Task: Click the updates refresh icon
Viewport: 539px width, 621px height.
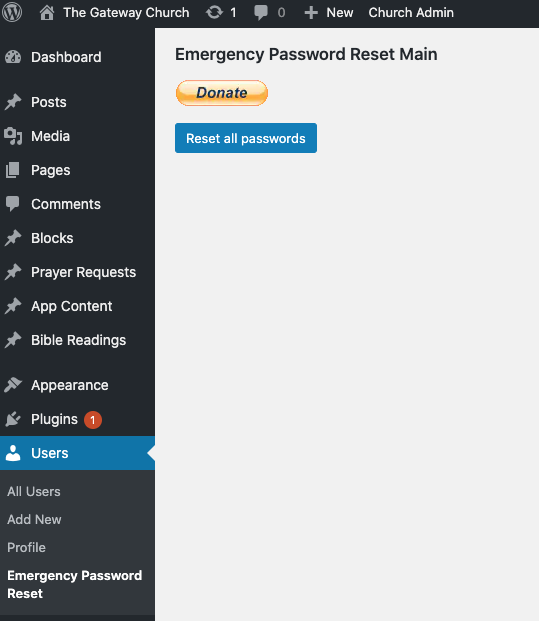Action: [214, 13]
